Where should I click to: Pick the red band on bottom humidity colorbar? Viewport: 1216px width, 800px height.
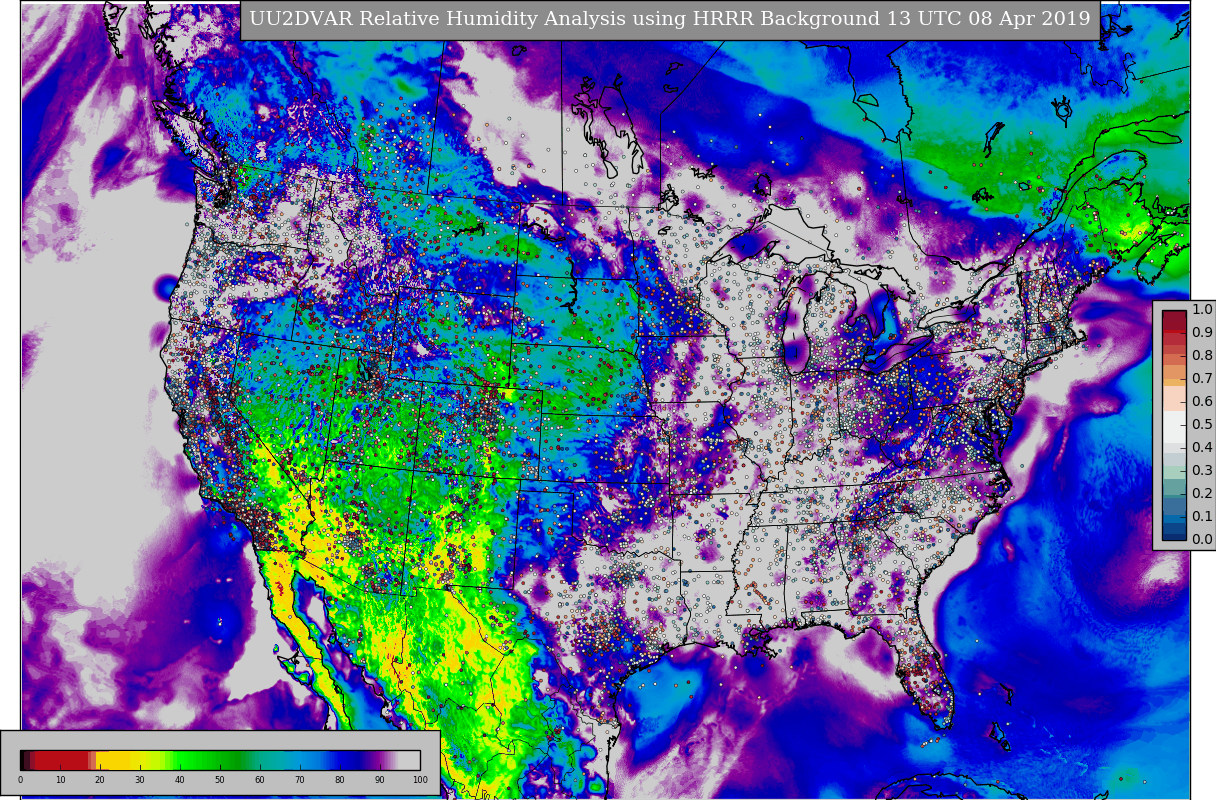click(62, 760)
